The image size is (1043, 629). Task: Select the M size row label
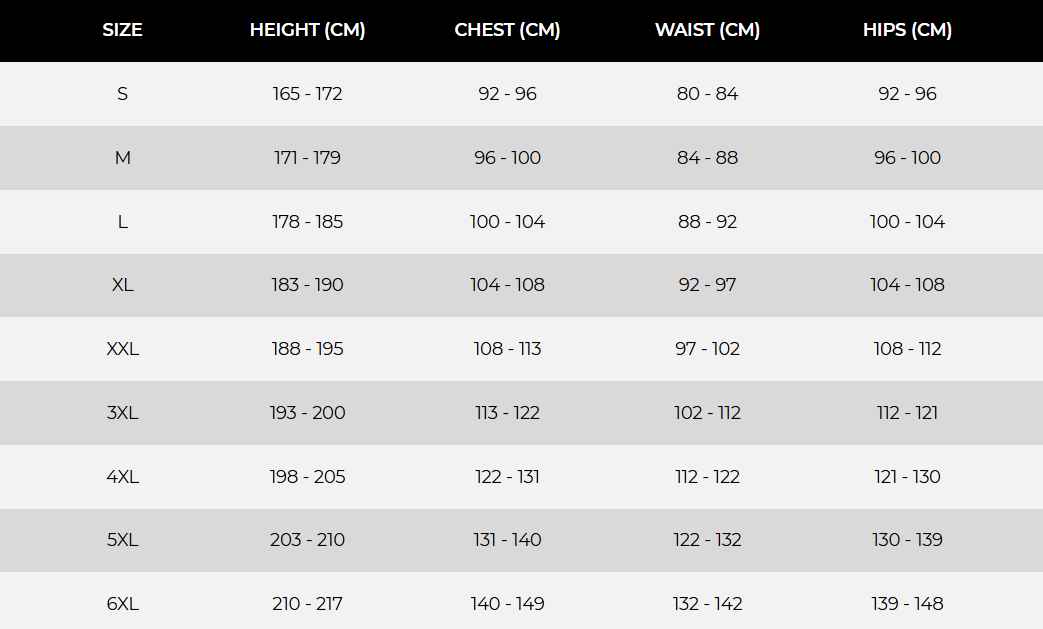[x=122, y=158]
